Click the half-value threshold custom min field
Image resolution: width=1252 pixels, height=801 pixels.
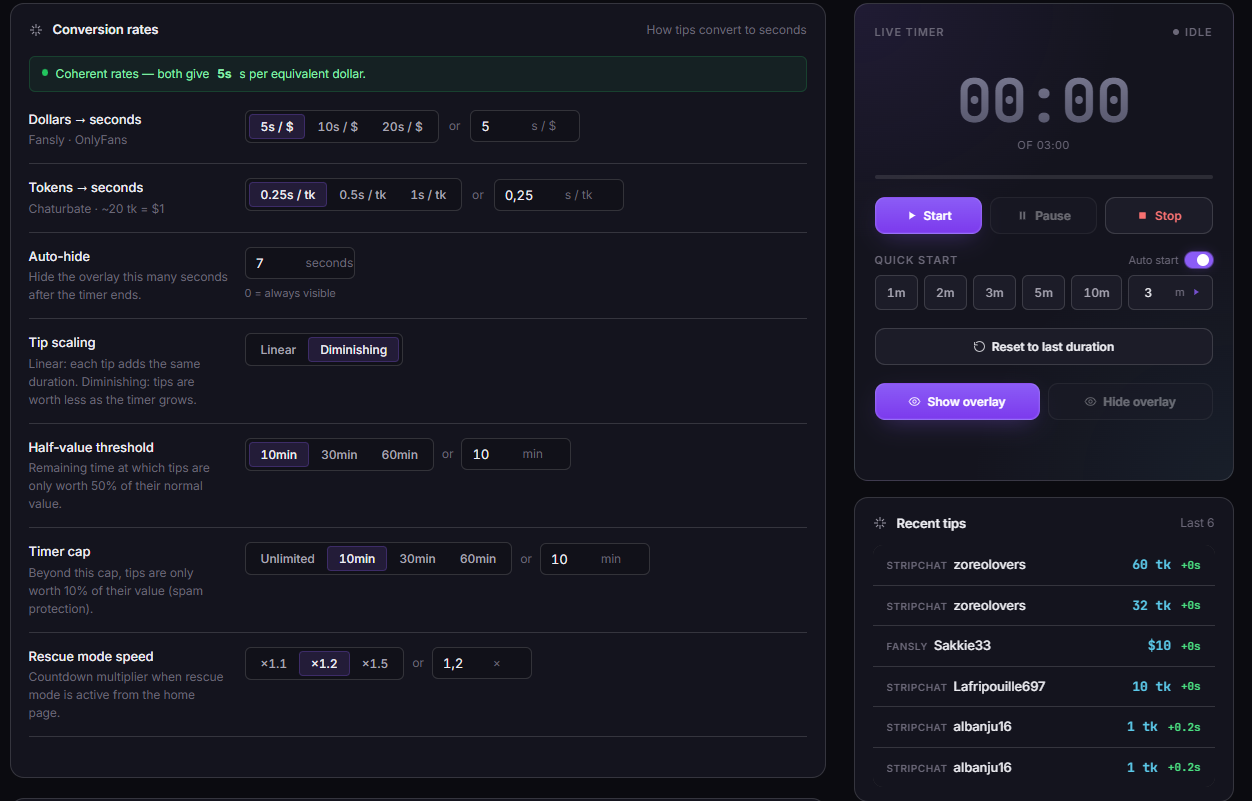tap(516, 454)
